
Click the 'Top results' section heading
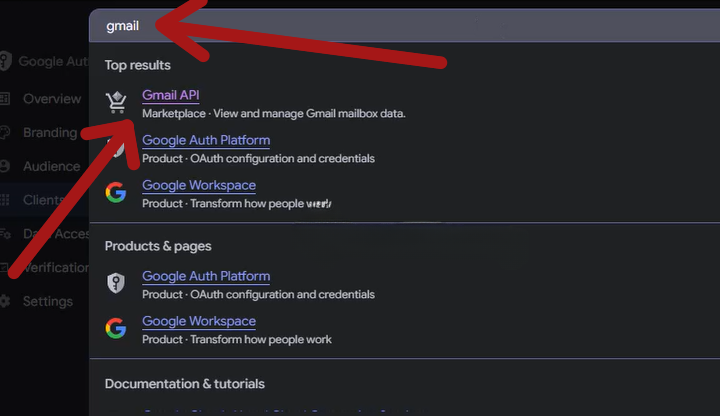[138, 65]
